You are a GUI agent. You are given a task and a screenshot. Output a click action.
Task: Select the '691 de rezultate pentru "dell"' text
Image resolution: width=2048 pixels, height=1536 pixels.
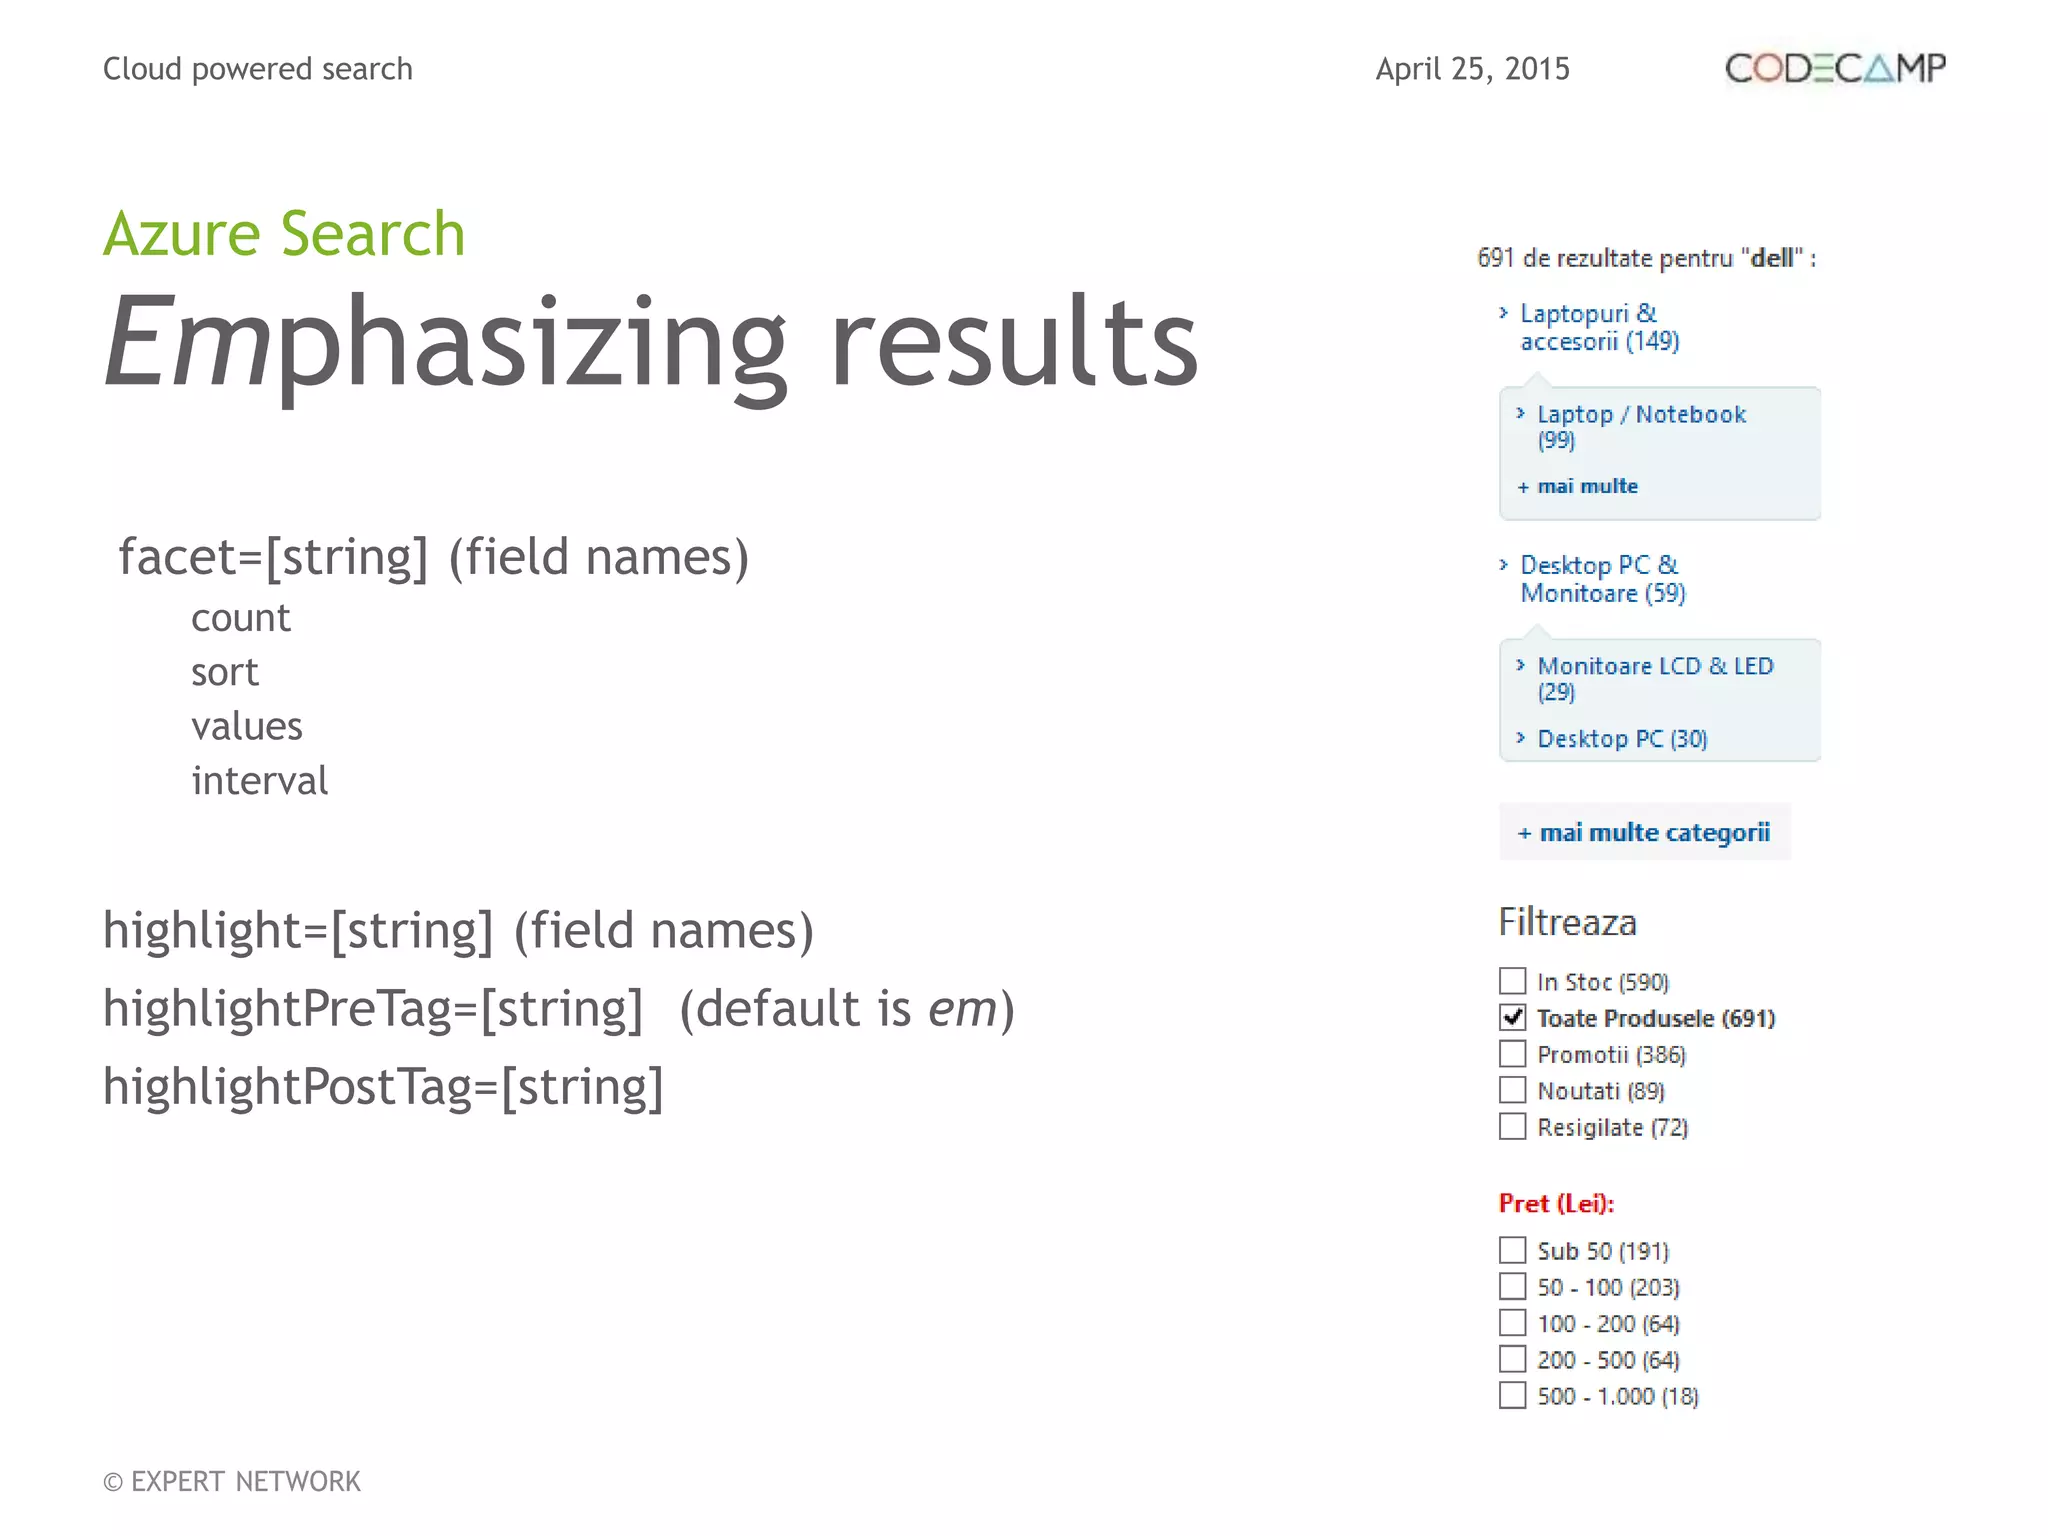[x=1646, y=258]
